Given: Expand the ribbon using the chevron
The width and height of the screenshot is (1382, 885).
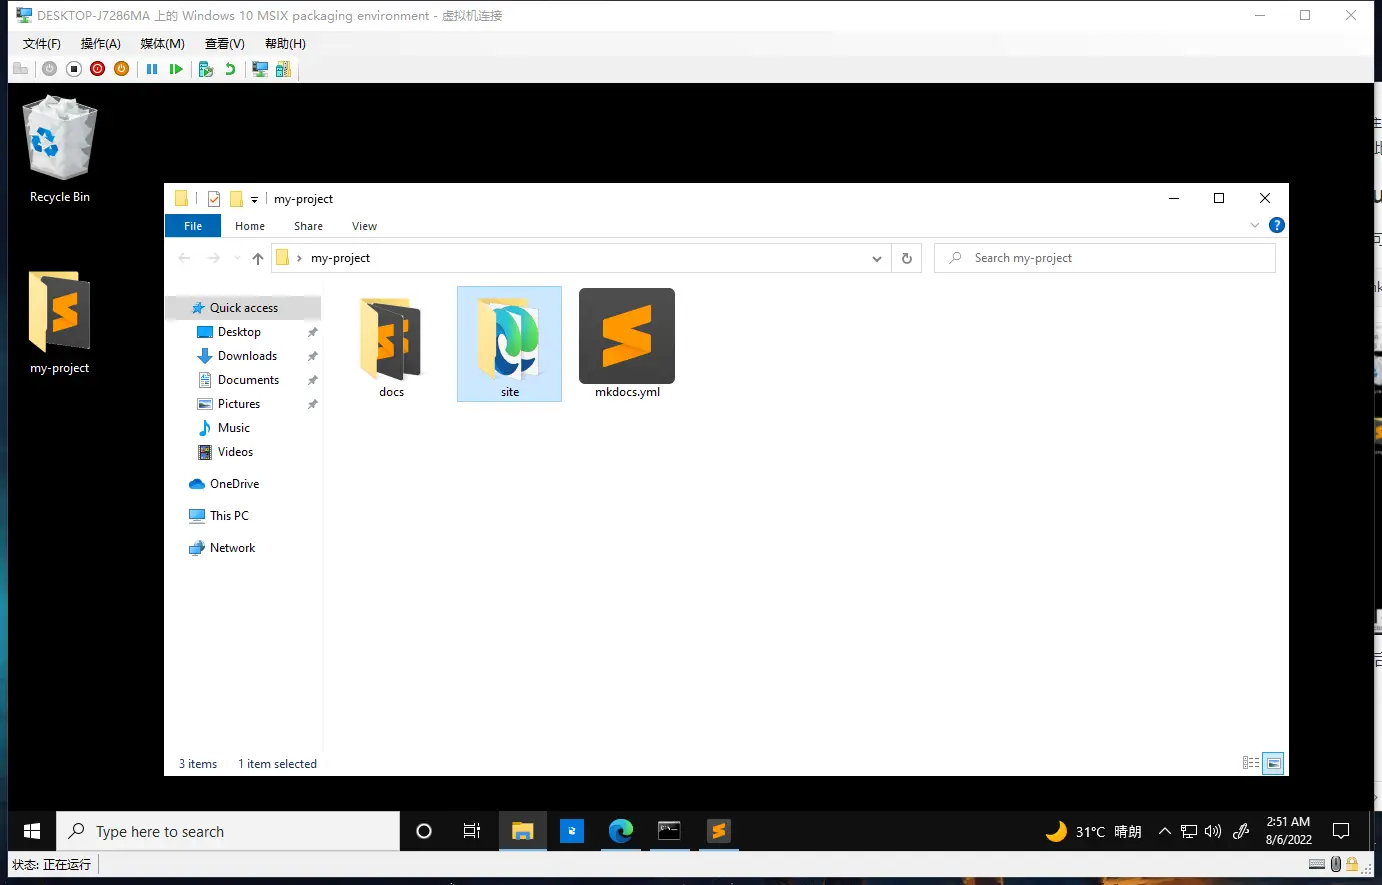Looking at the screenshot, I should (1255, 226).
